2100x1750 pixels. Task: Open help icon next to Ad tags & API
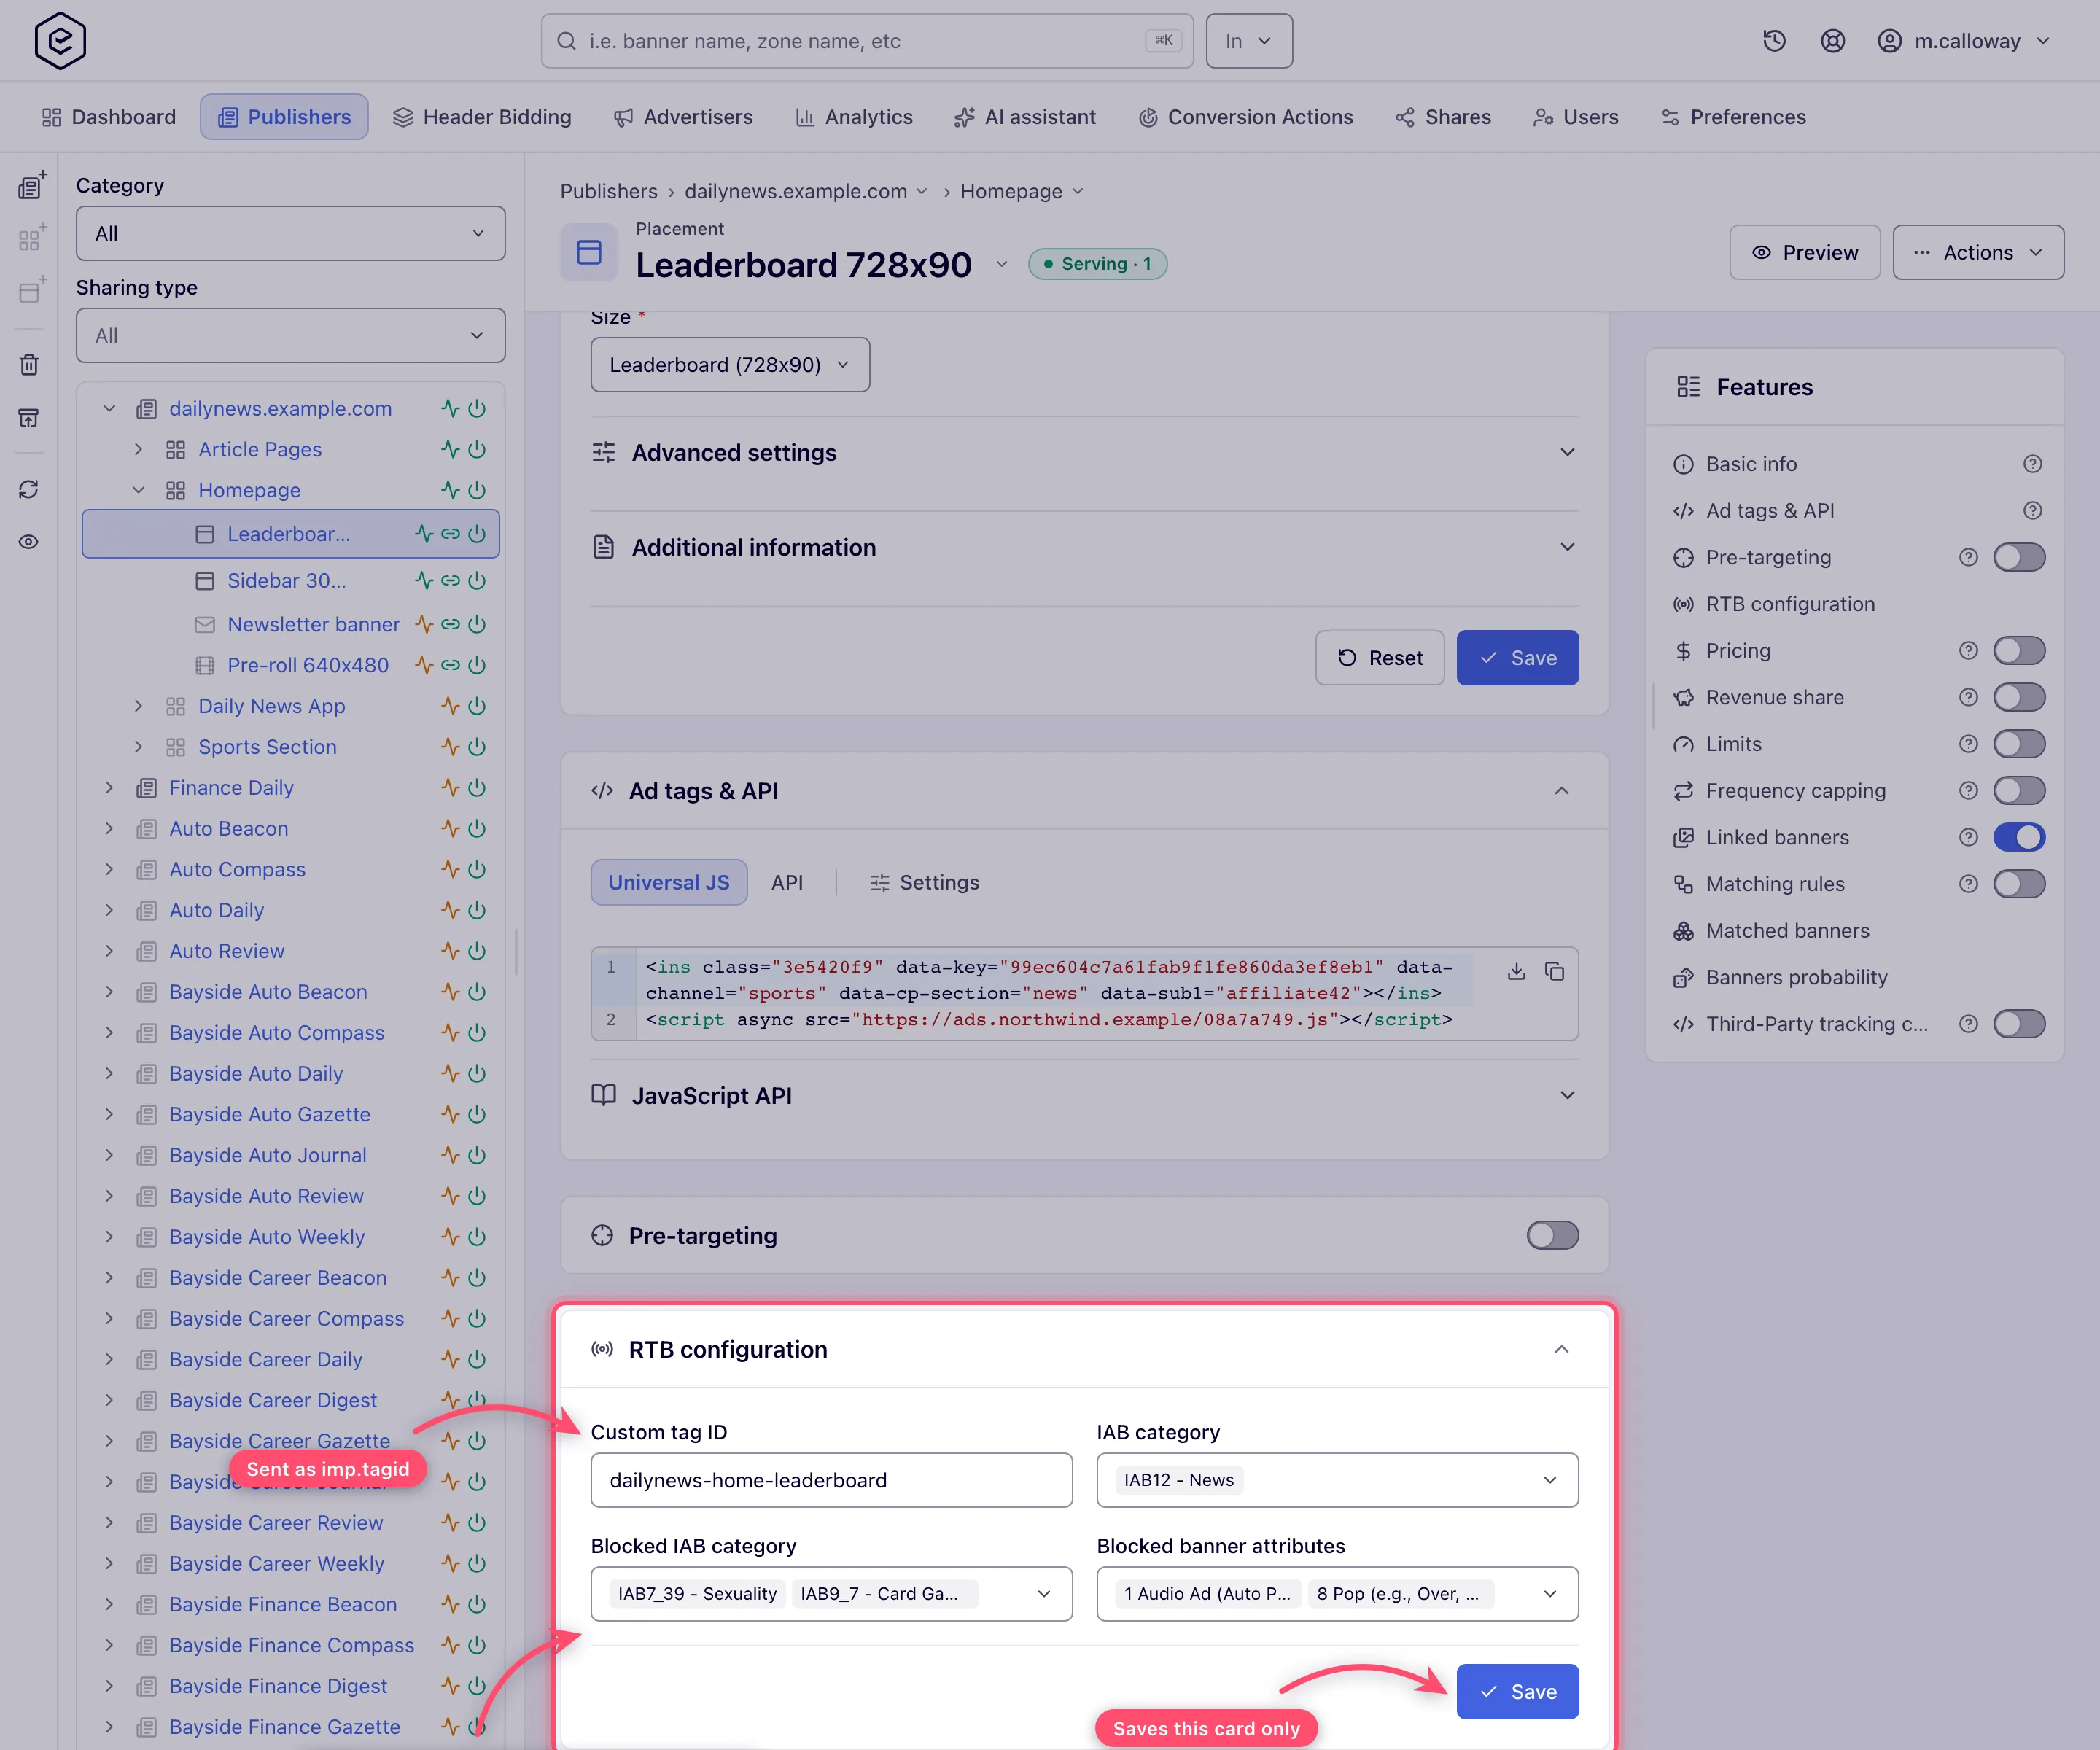click(2032, 511)
